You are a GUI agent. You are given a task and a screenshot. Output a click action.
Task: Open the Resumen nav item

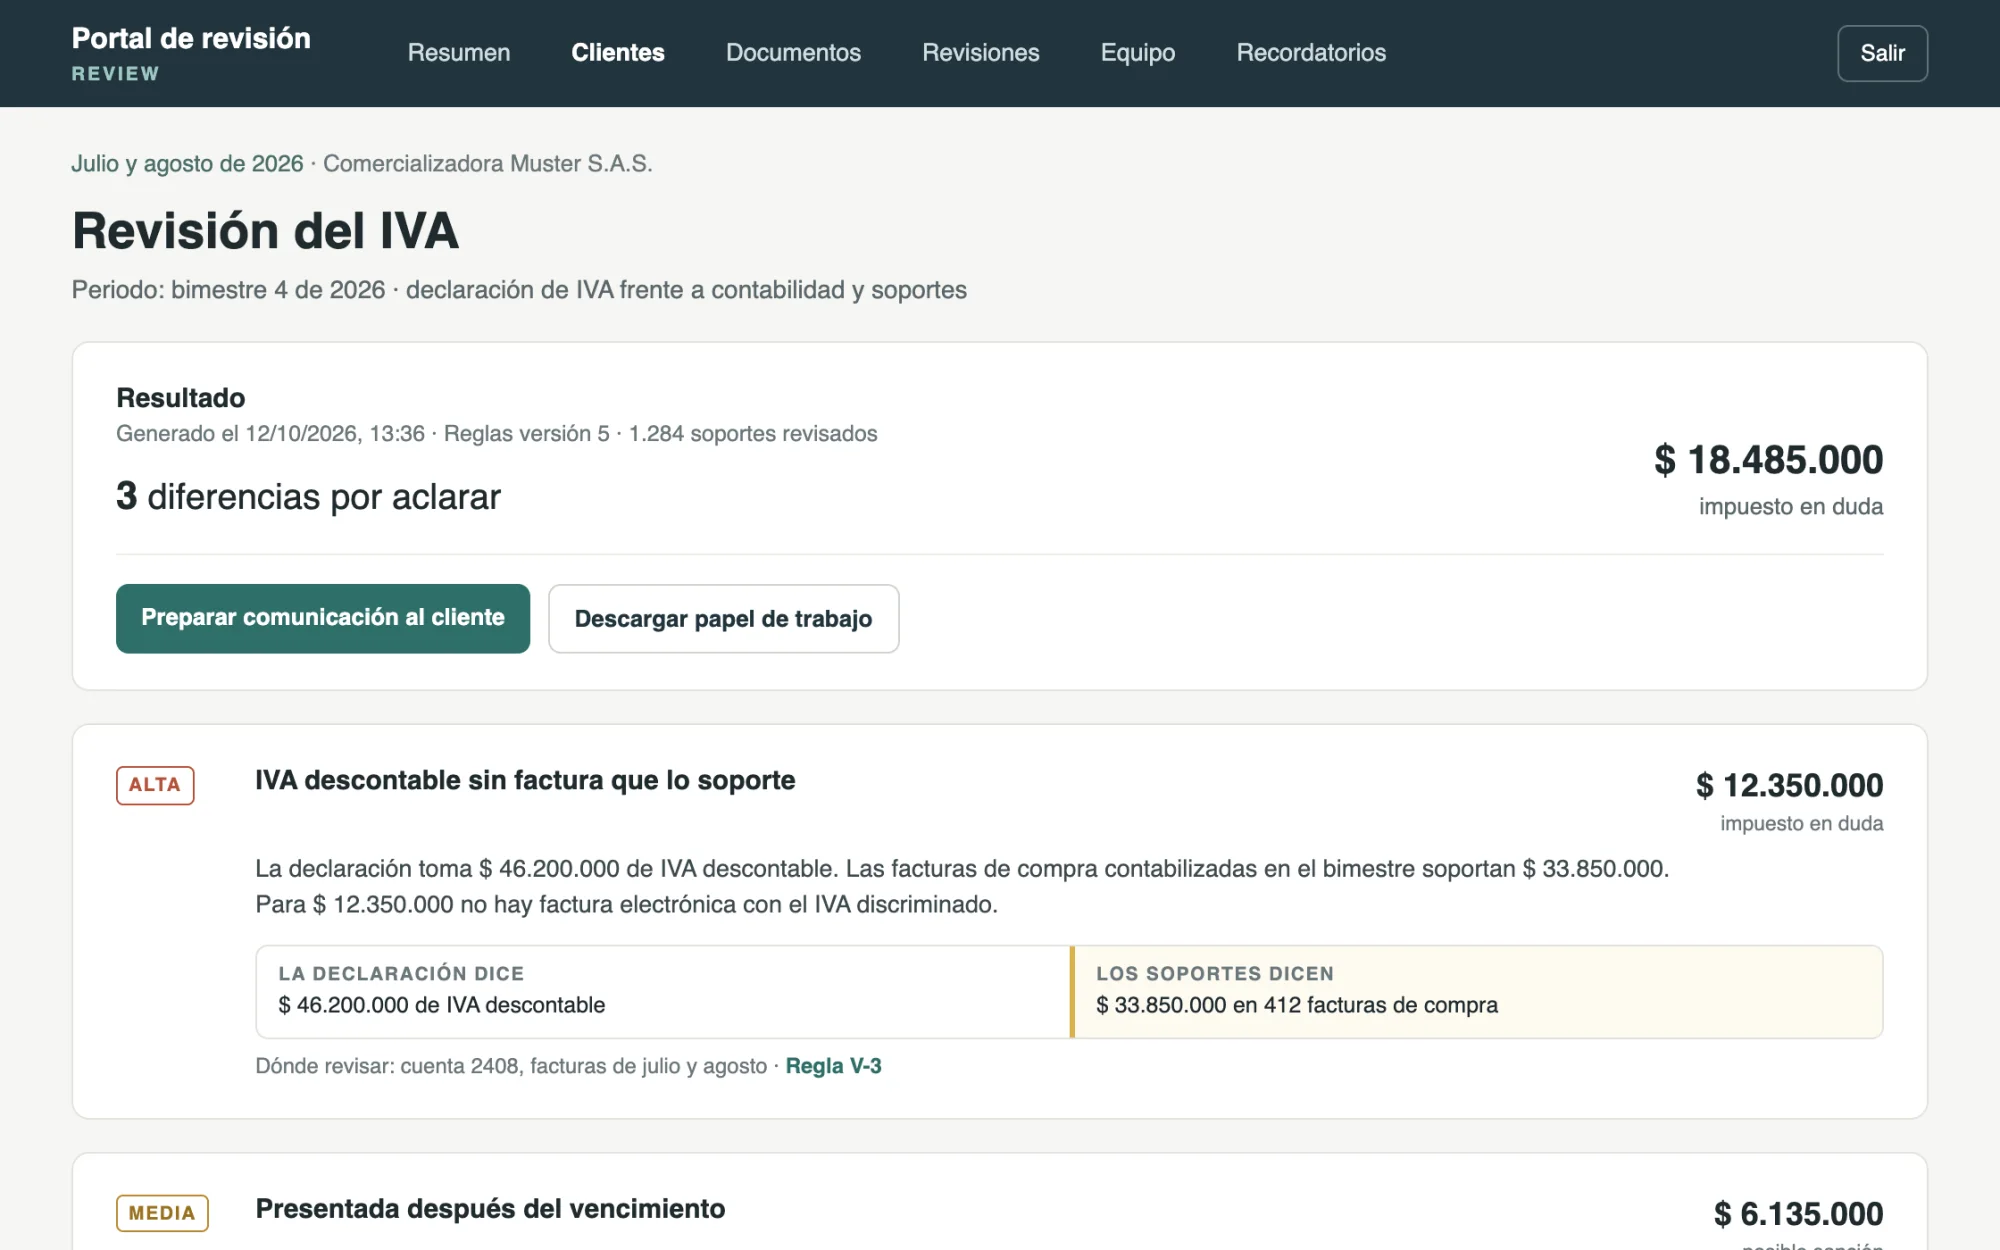coord(458,53)
